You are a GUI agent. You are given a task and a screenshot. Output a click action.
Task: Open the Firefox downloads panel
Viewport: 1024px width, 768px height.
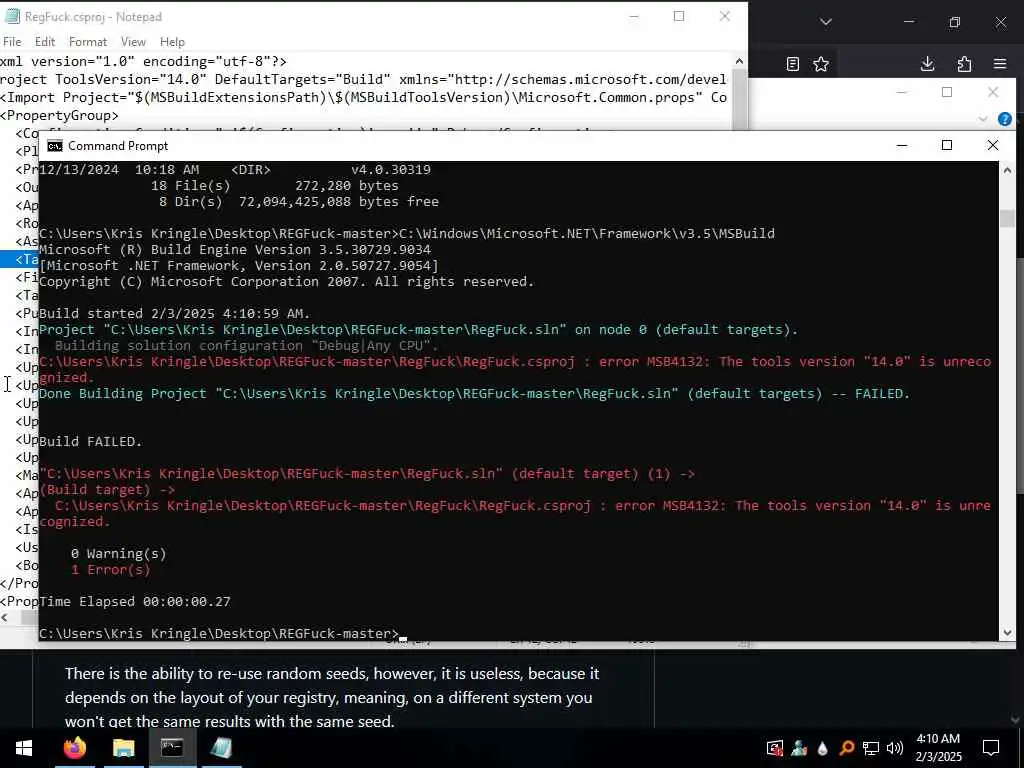pos(927,64)
